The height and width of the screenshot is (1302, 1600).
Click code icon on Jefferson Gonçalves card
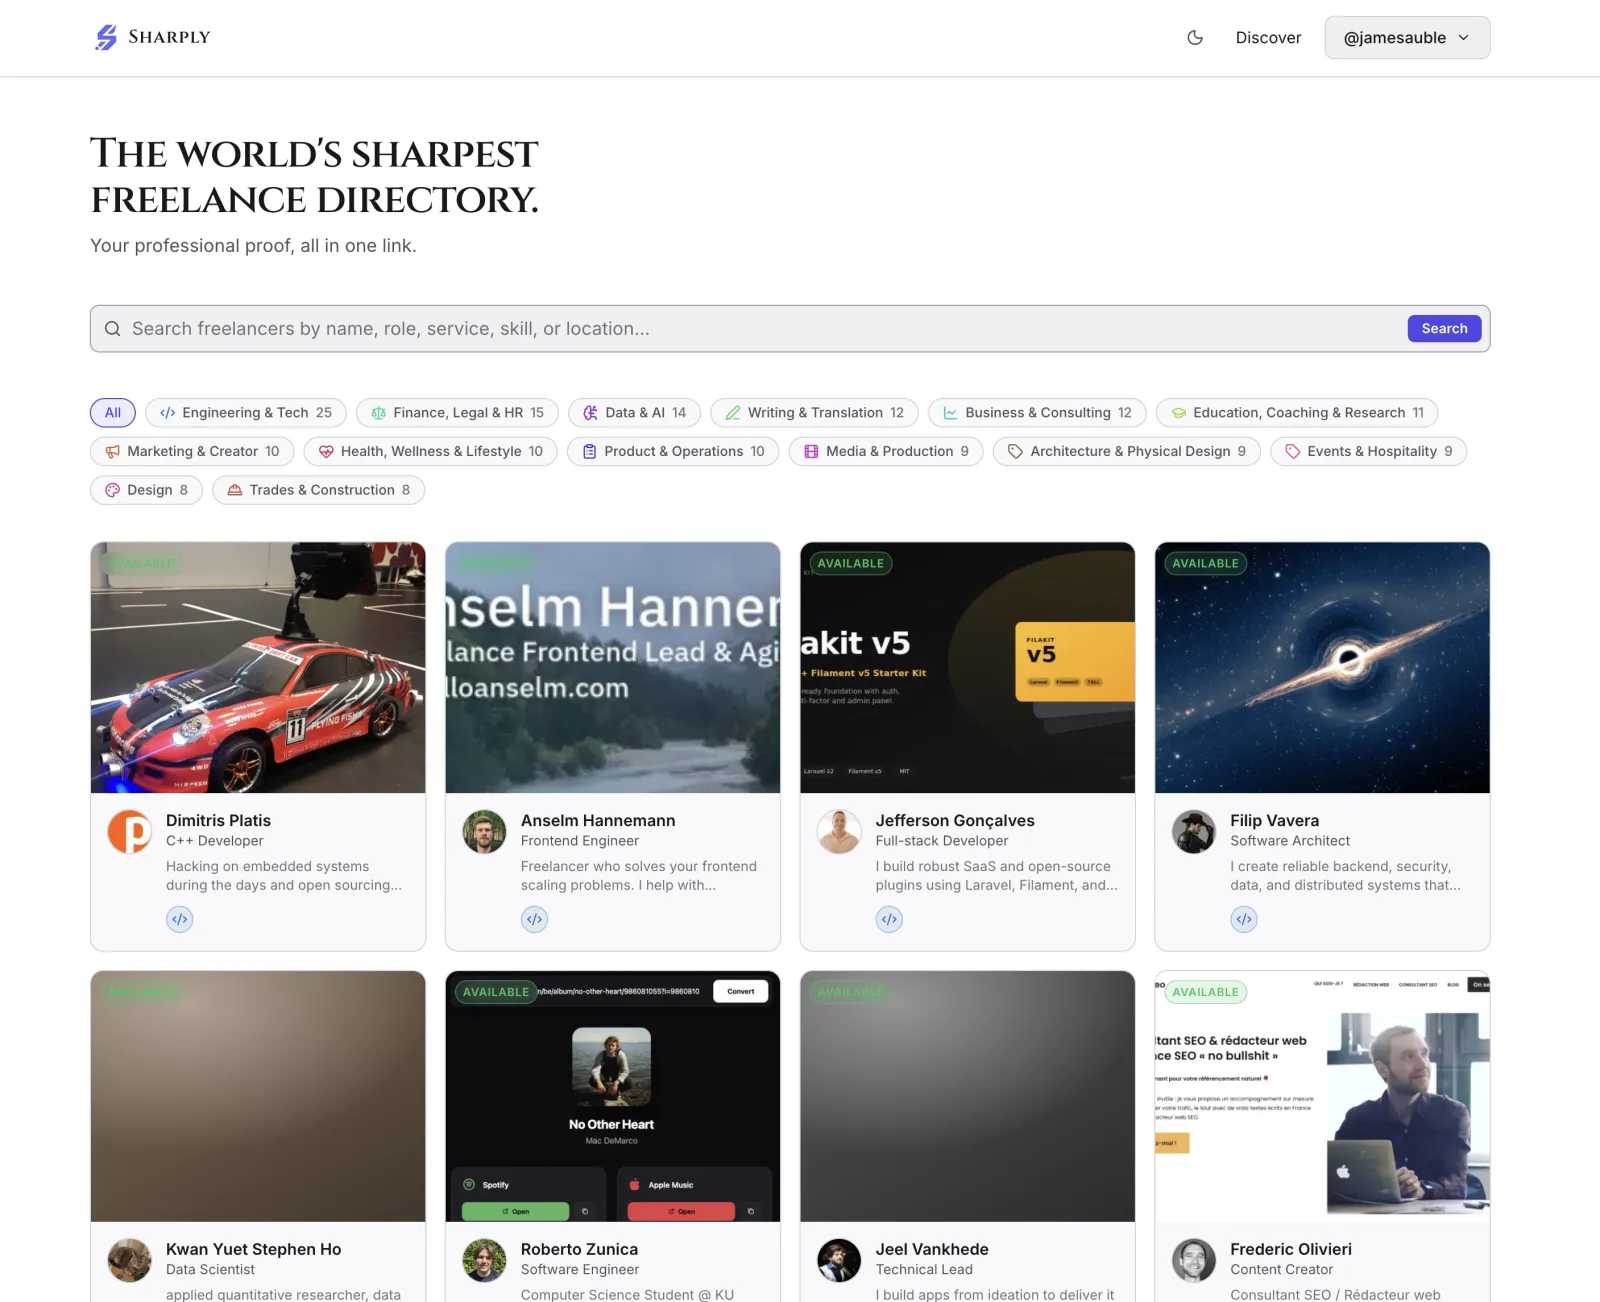tap(889, 919)
